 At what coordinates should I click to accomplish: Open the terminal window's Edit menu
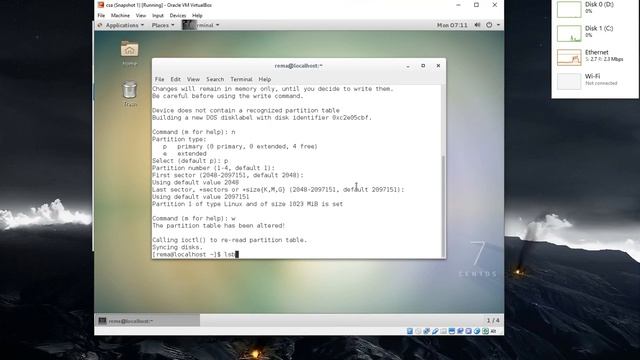click(176, 79)
